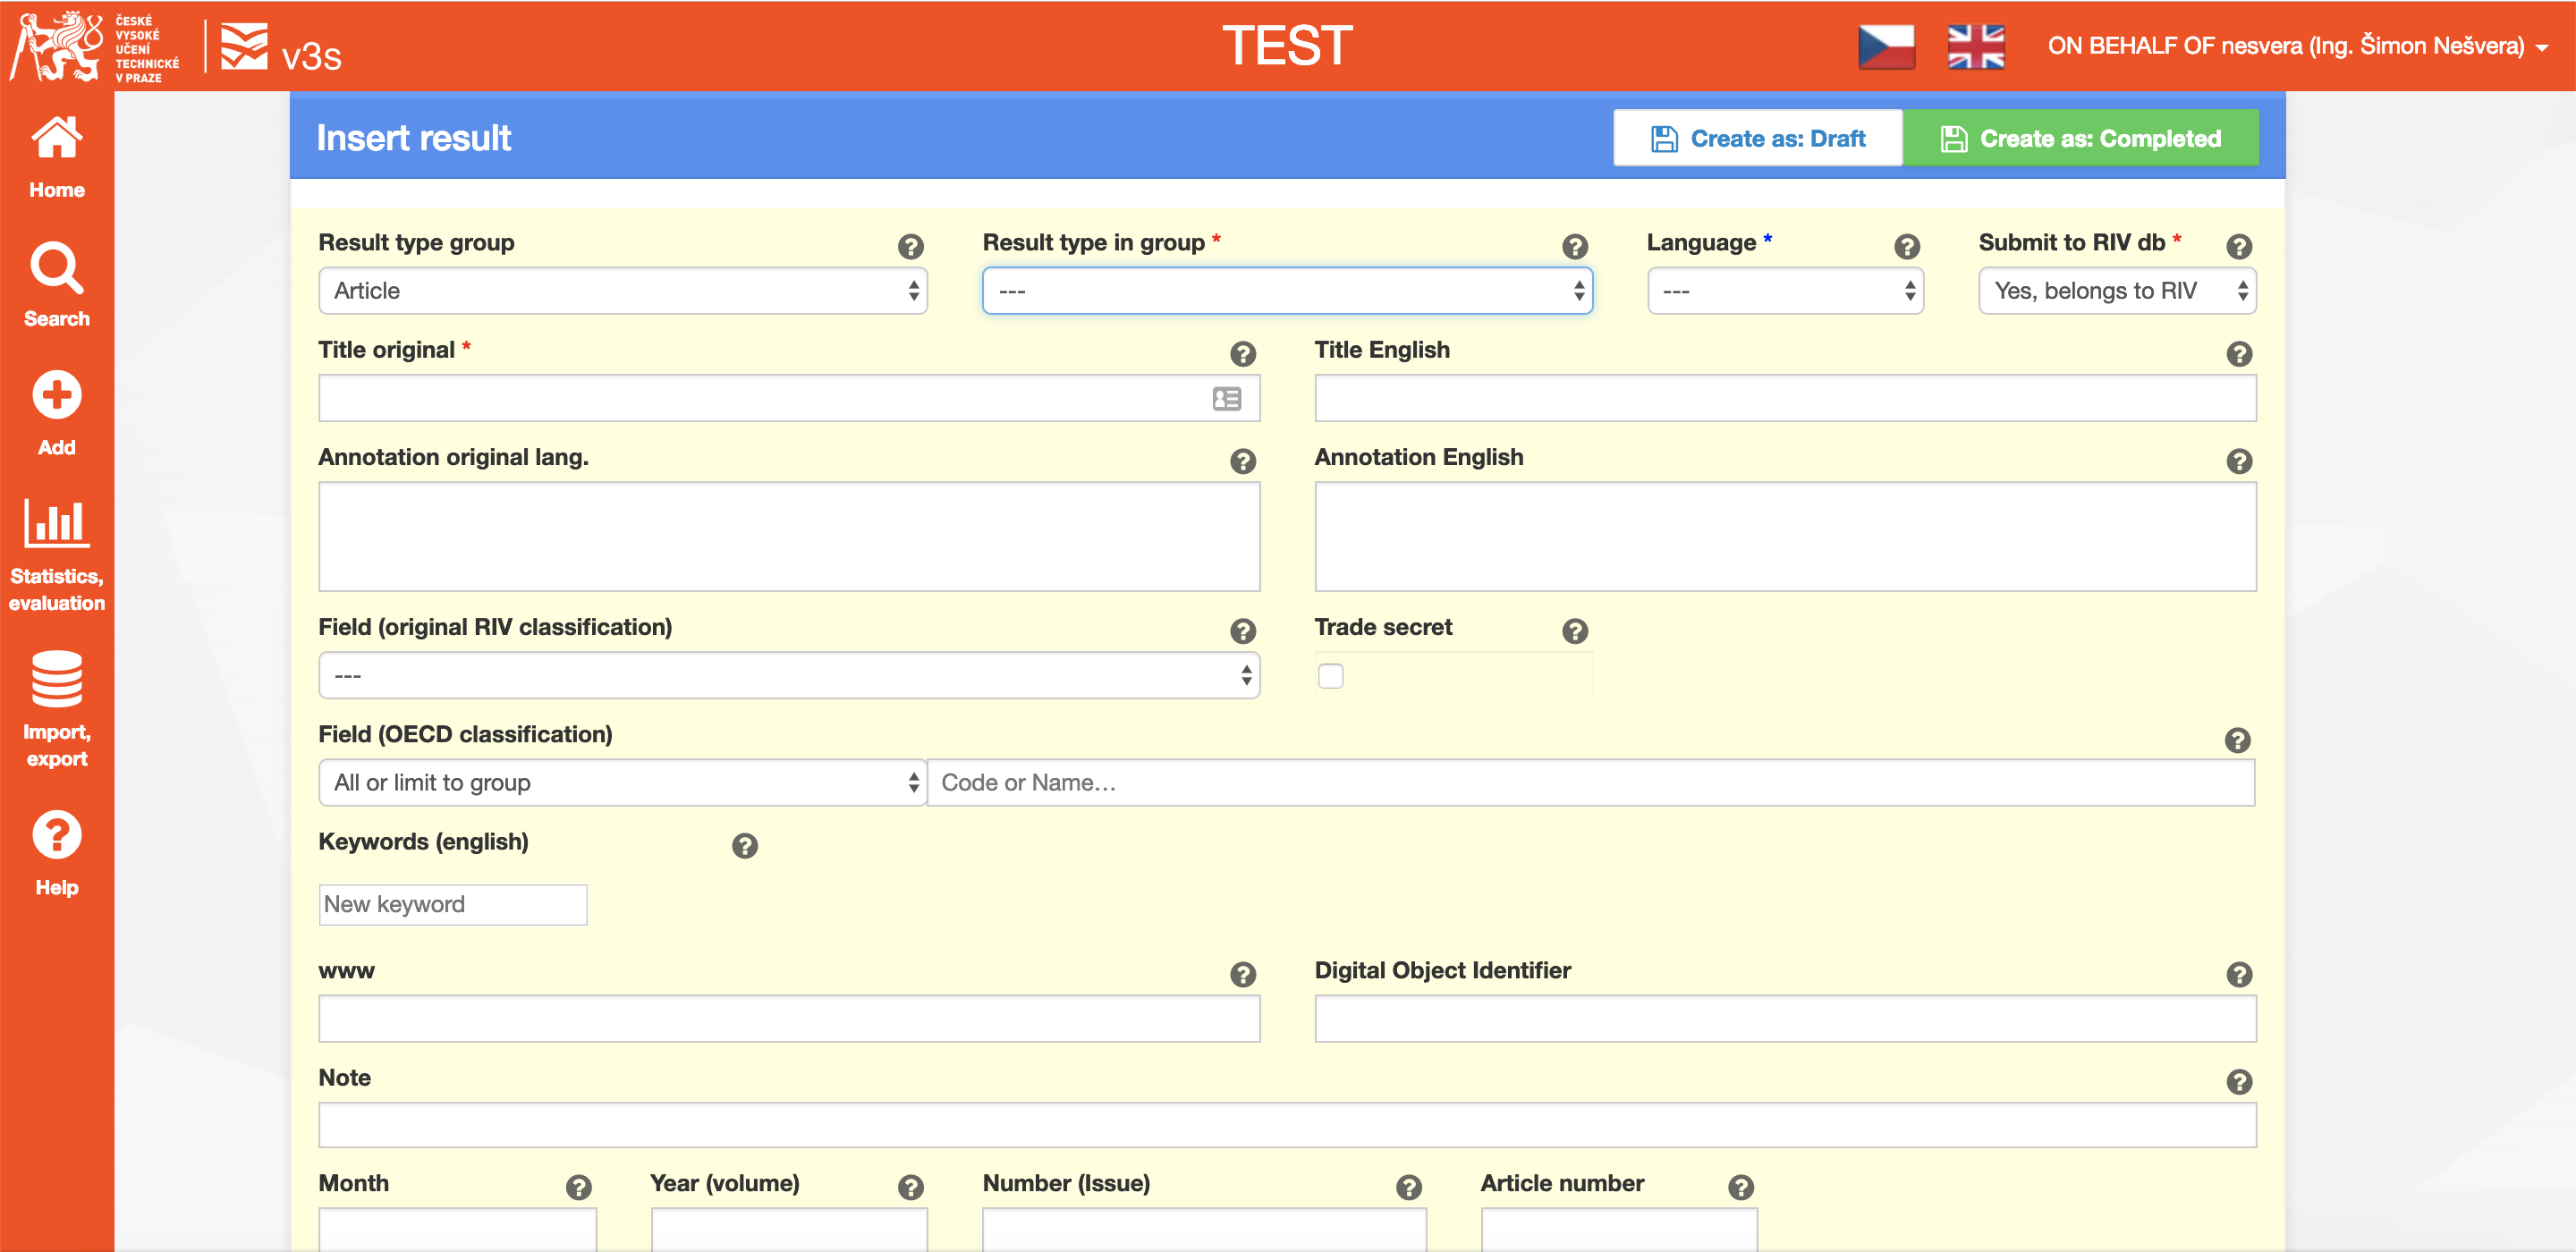This screenshot has height=1252, width=2576.
Task: Open help icon next to Trade secret
Action: click(1574, 631)
